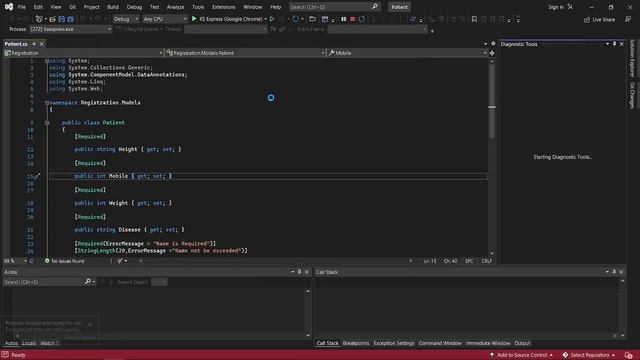Open notifications bell in status bar
Image resolution: width=640 pixels, height=360 pixels.
pyautogui.click(x=629, y=355)
